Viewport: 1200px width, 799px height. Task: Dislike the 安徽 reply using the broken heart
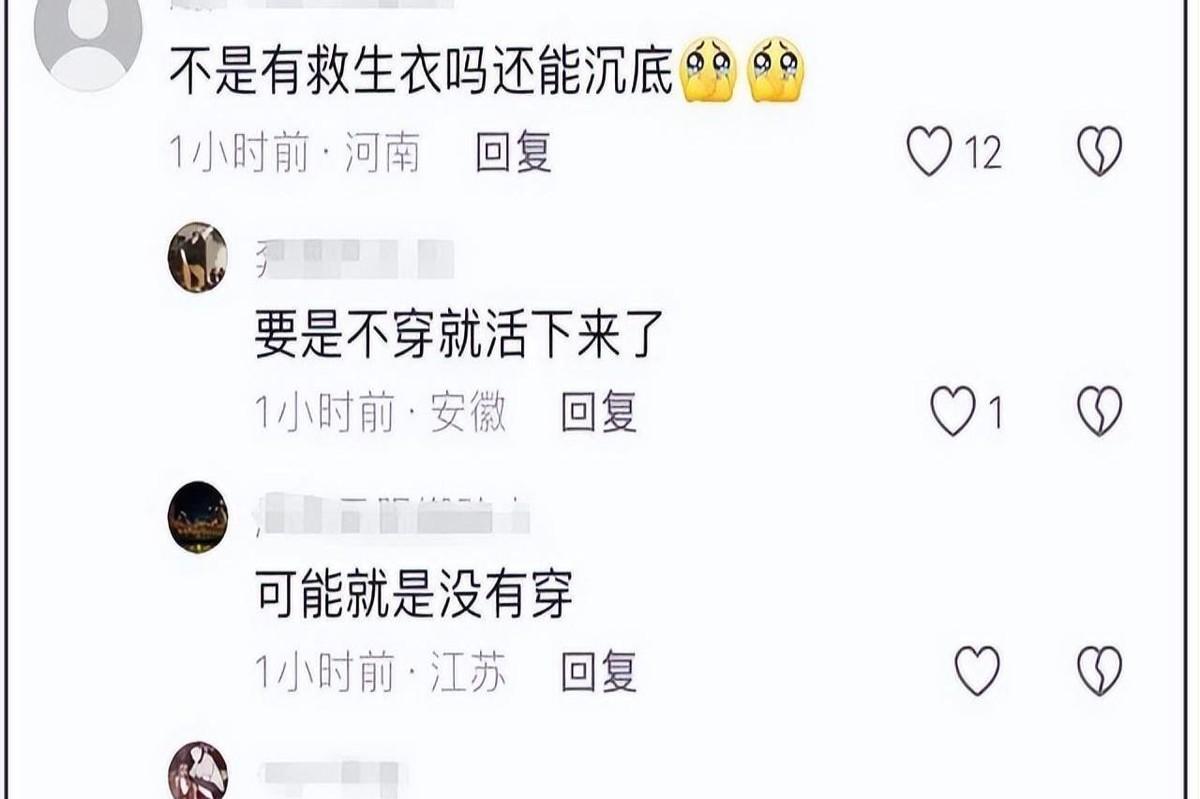pyautogui.click(x=1099, y=412)
